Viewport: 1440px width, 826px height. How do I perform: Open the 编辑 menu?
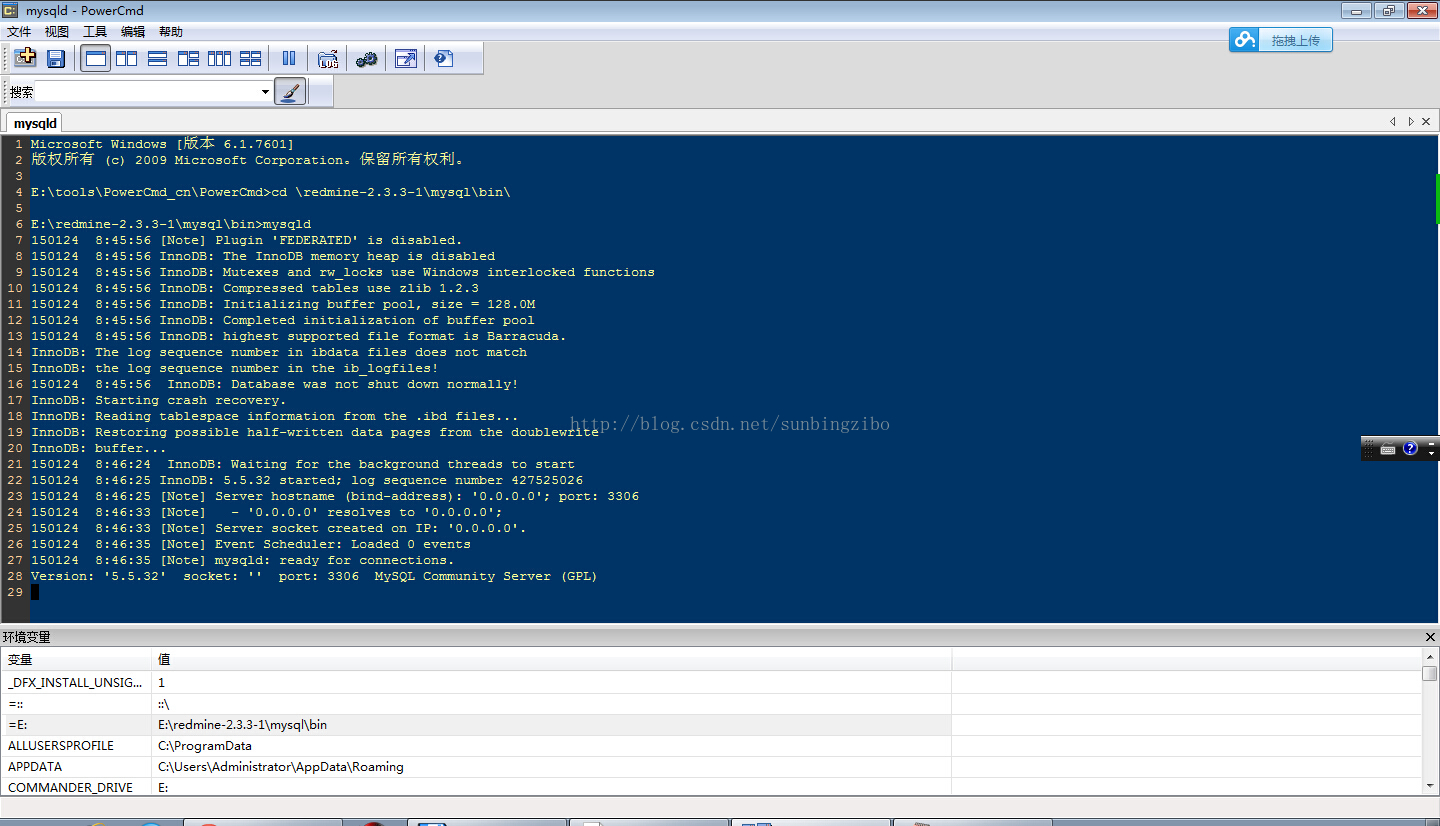click(x=133, y=32)
